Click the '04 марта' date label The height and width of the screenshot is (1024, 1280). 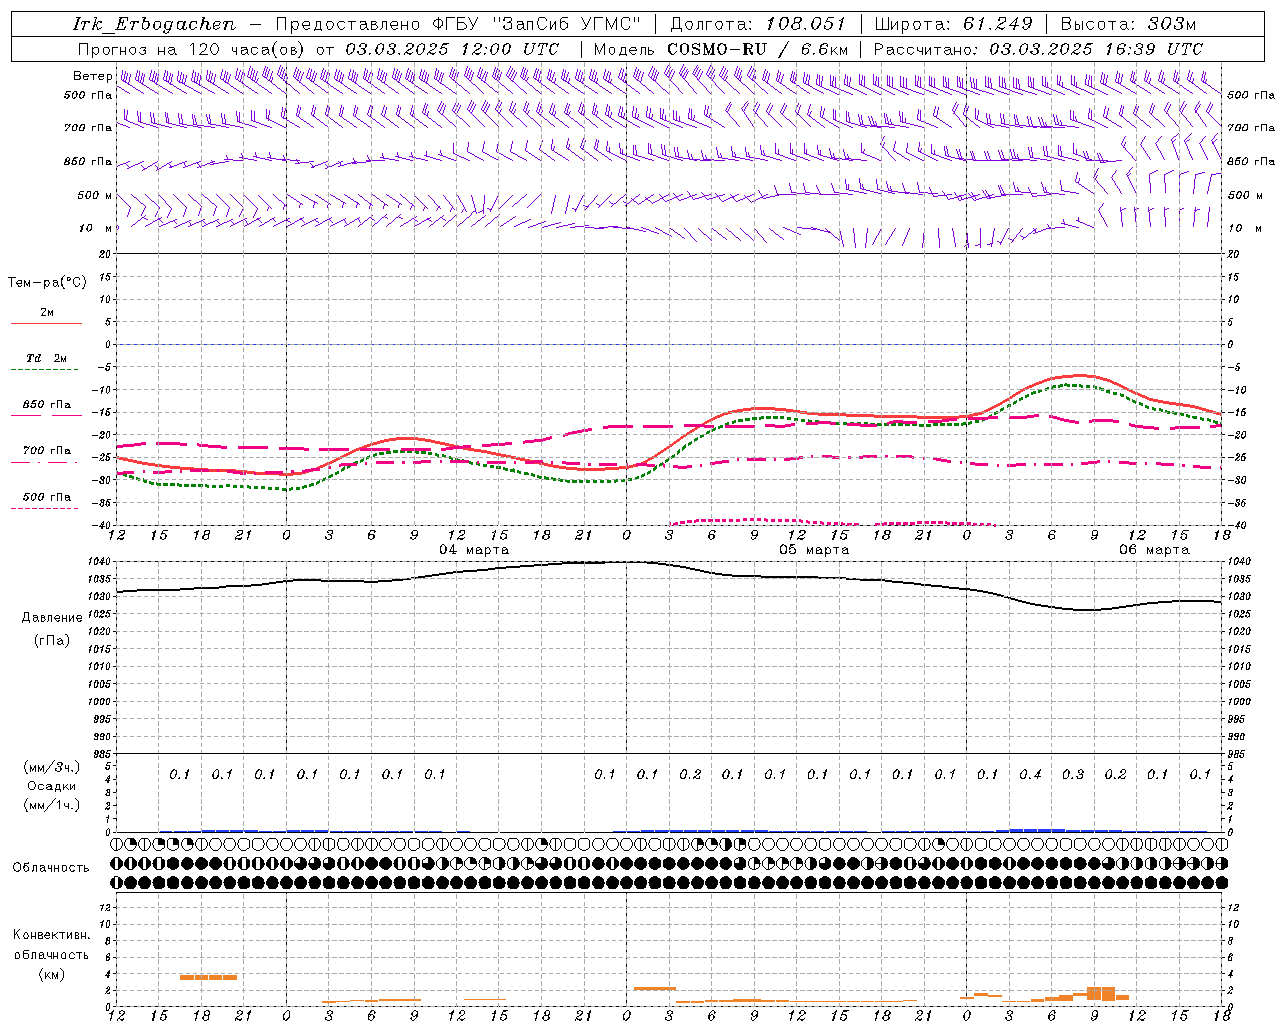point(474,550)
